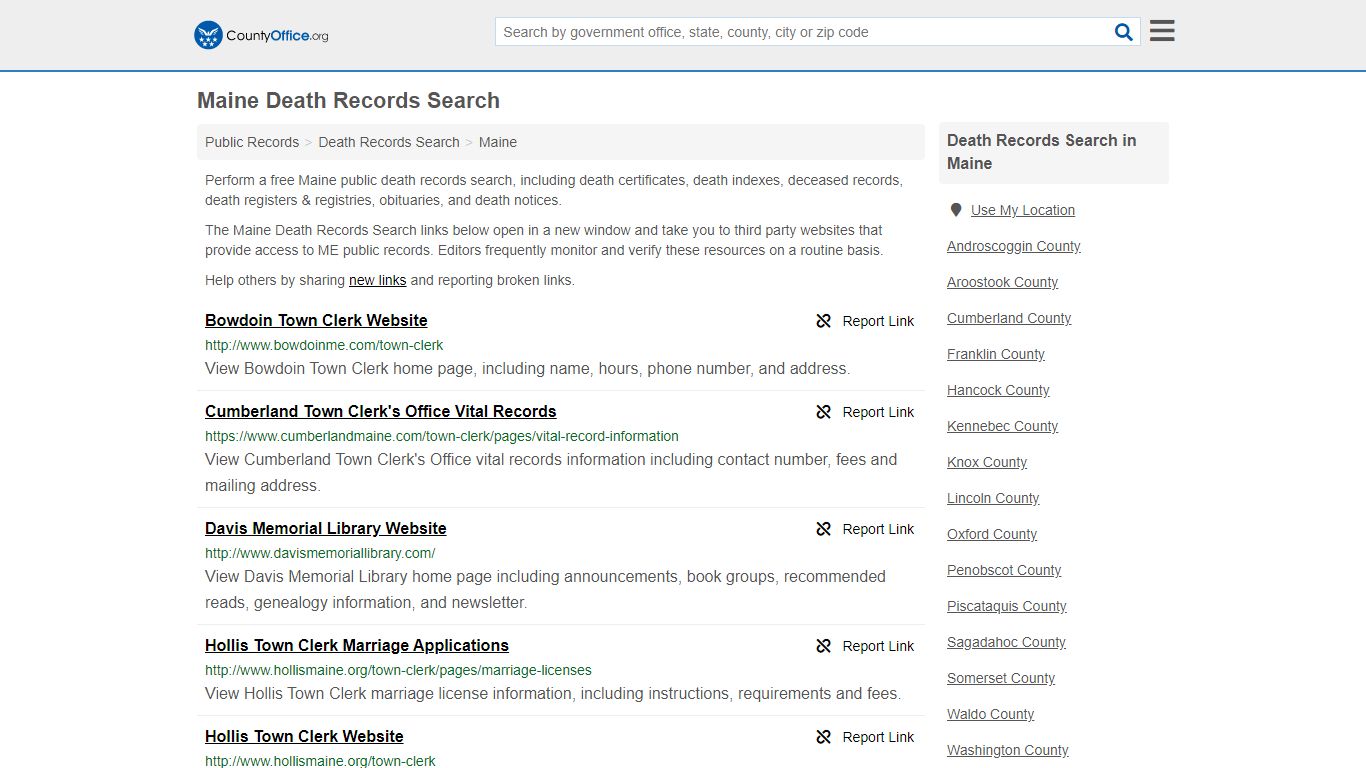Viewport: 1366px width, 768px height.
Task: Select Hancock County
Action: pyautogui.click(x=998, y=390)
